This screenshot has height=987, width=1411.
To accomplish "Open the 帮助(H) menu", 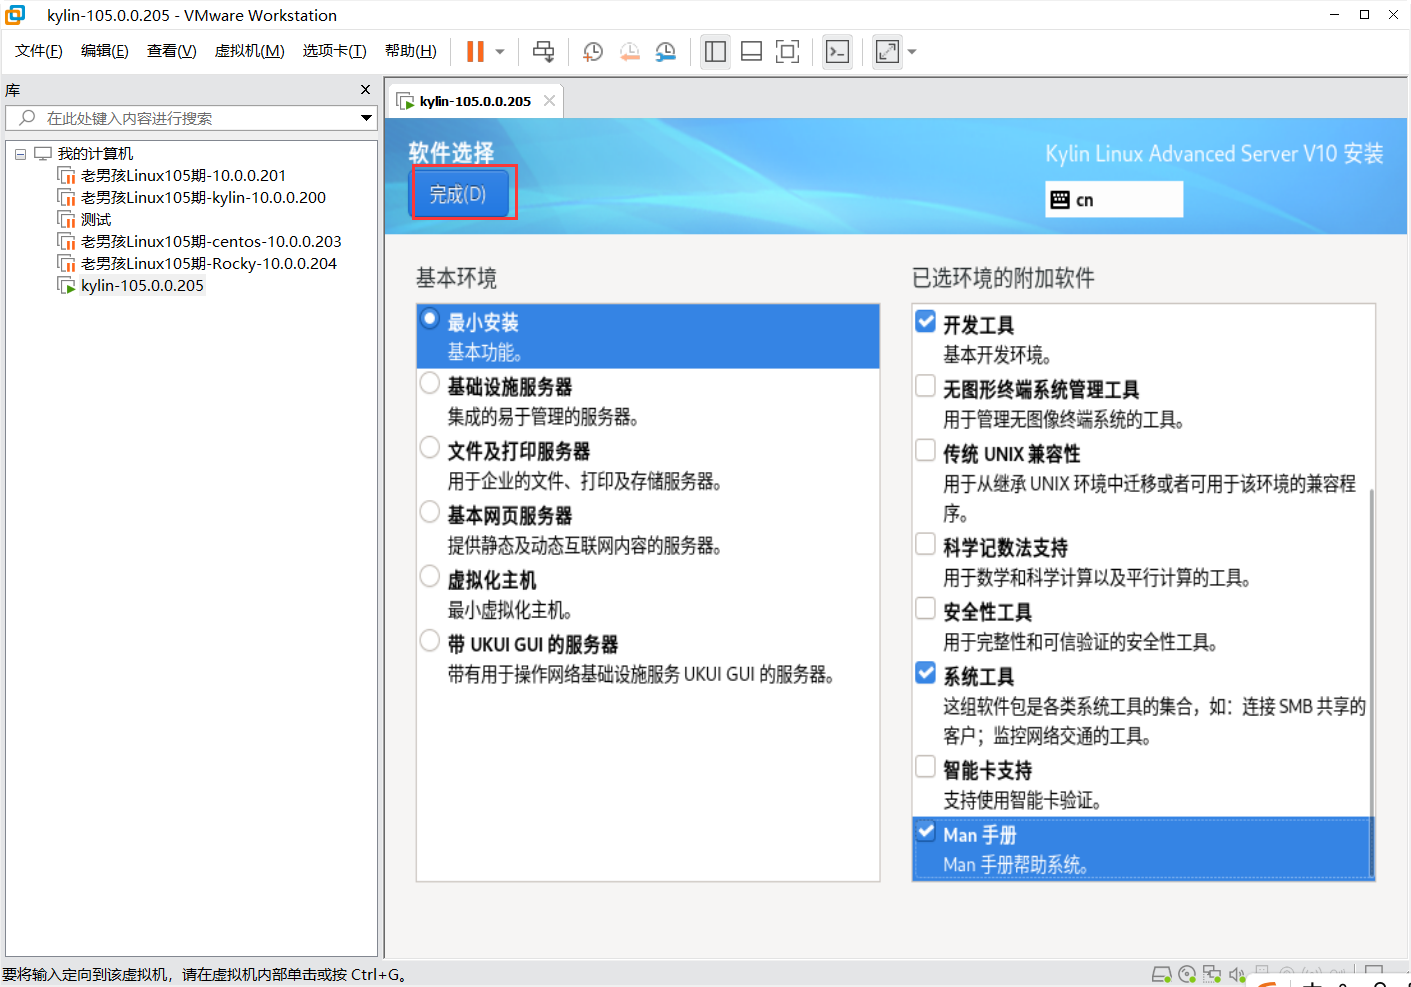I will click(411, 51).
